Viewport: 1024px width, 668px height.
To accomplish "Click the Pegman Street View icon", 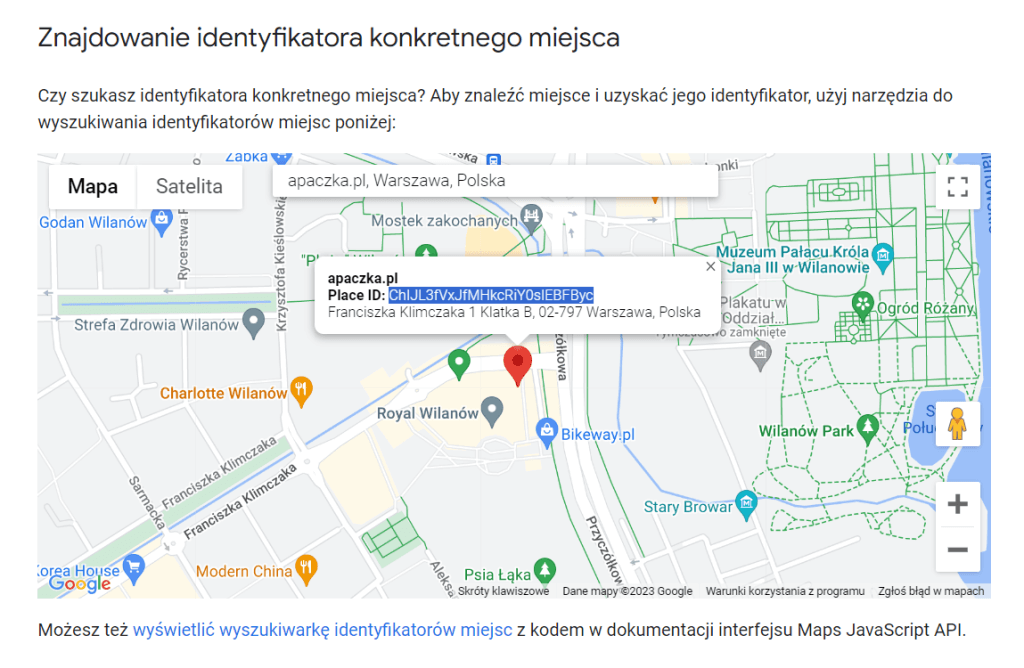I will [x=957, y=424].
